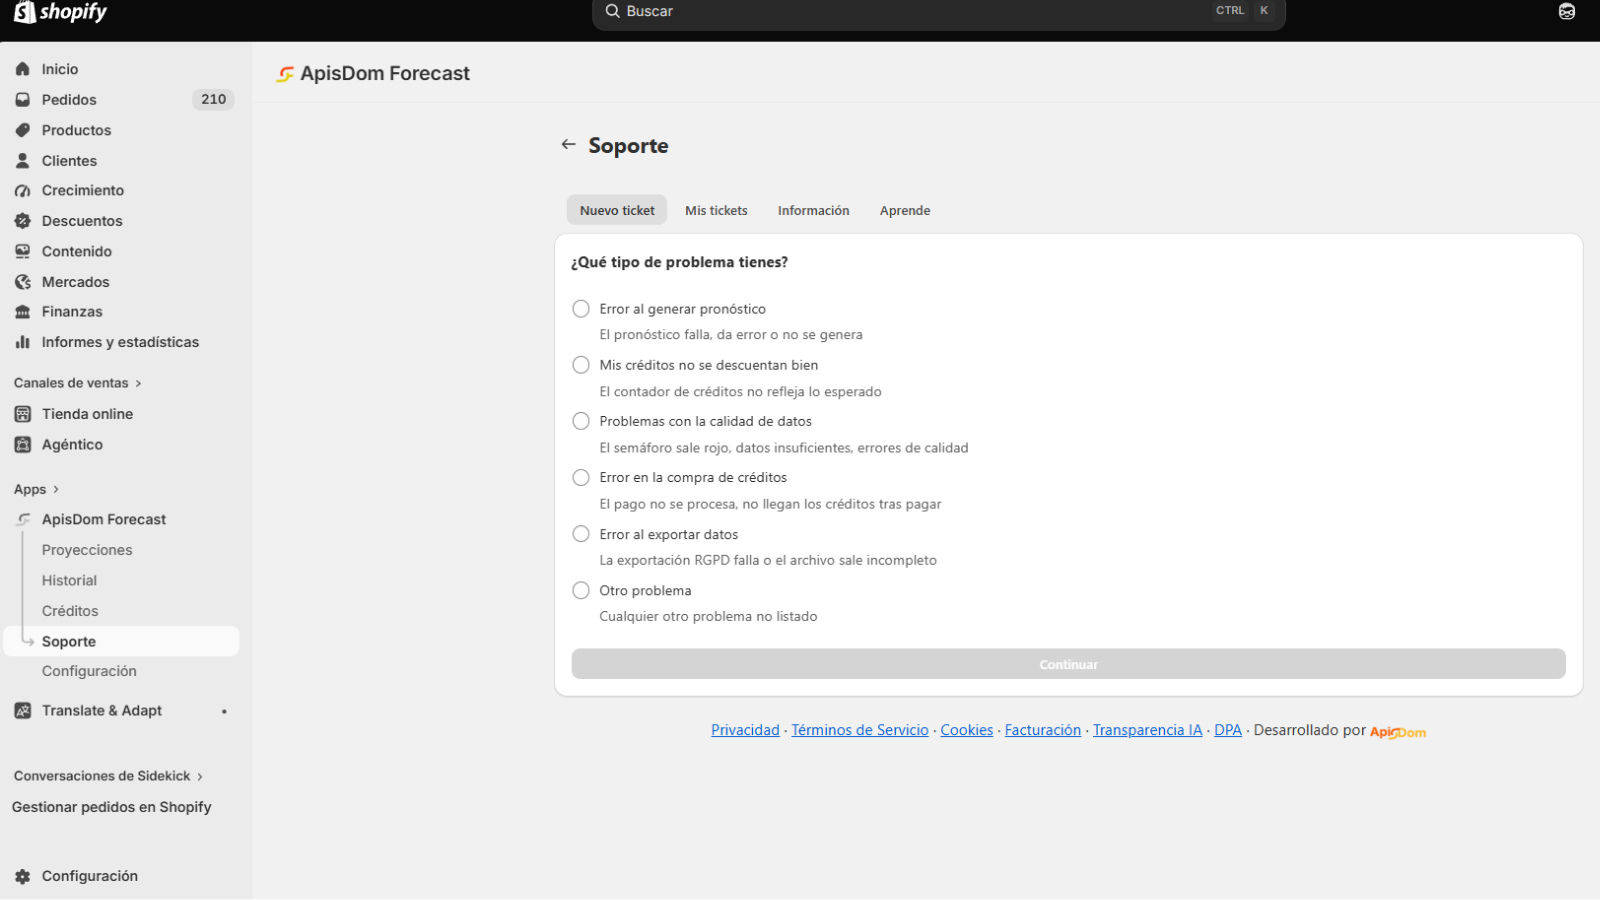
Task: Click the Mercados globe icon
Action: click(x=23, y=282)
